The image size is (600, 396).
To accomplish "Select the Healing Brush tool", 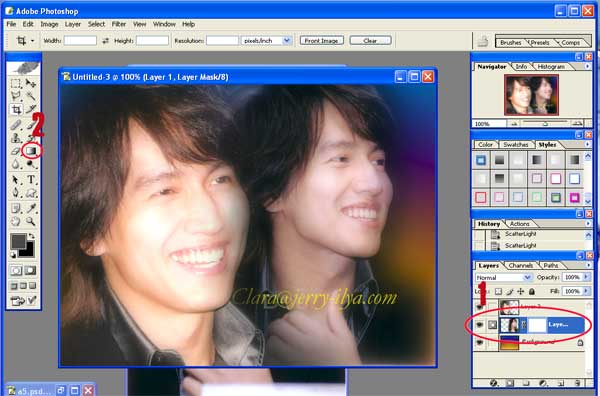I will click(x=16, y=125).
